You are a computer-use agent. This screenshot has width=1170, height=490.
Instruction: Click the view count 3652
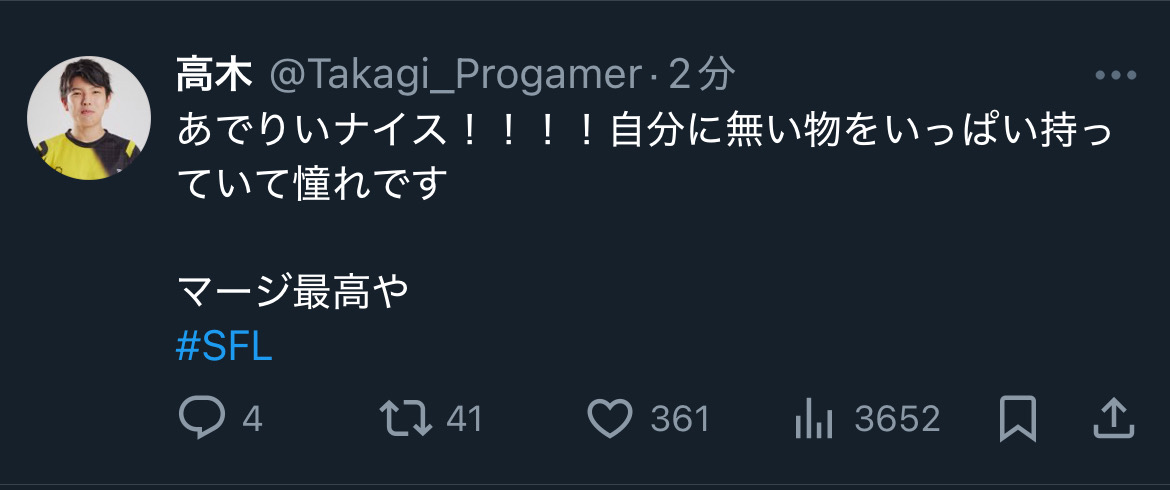(x=897, y=419)
